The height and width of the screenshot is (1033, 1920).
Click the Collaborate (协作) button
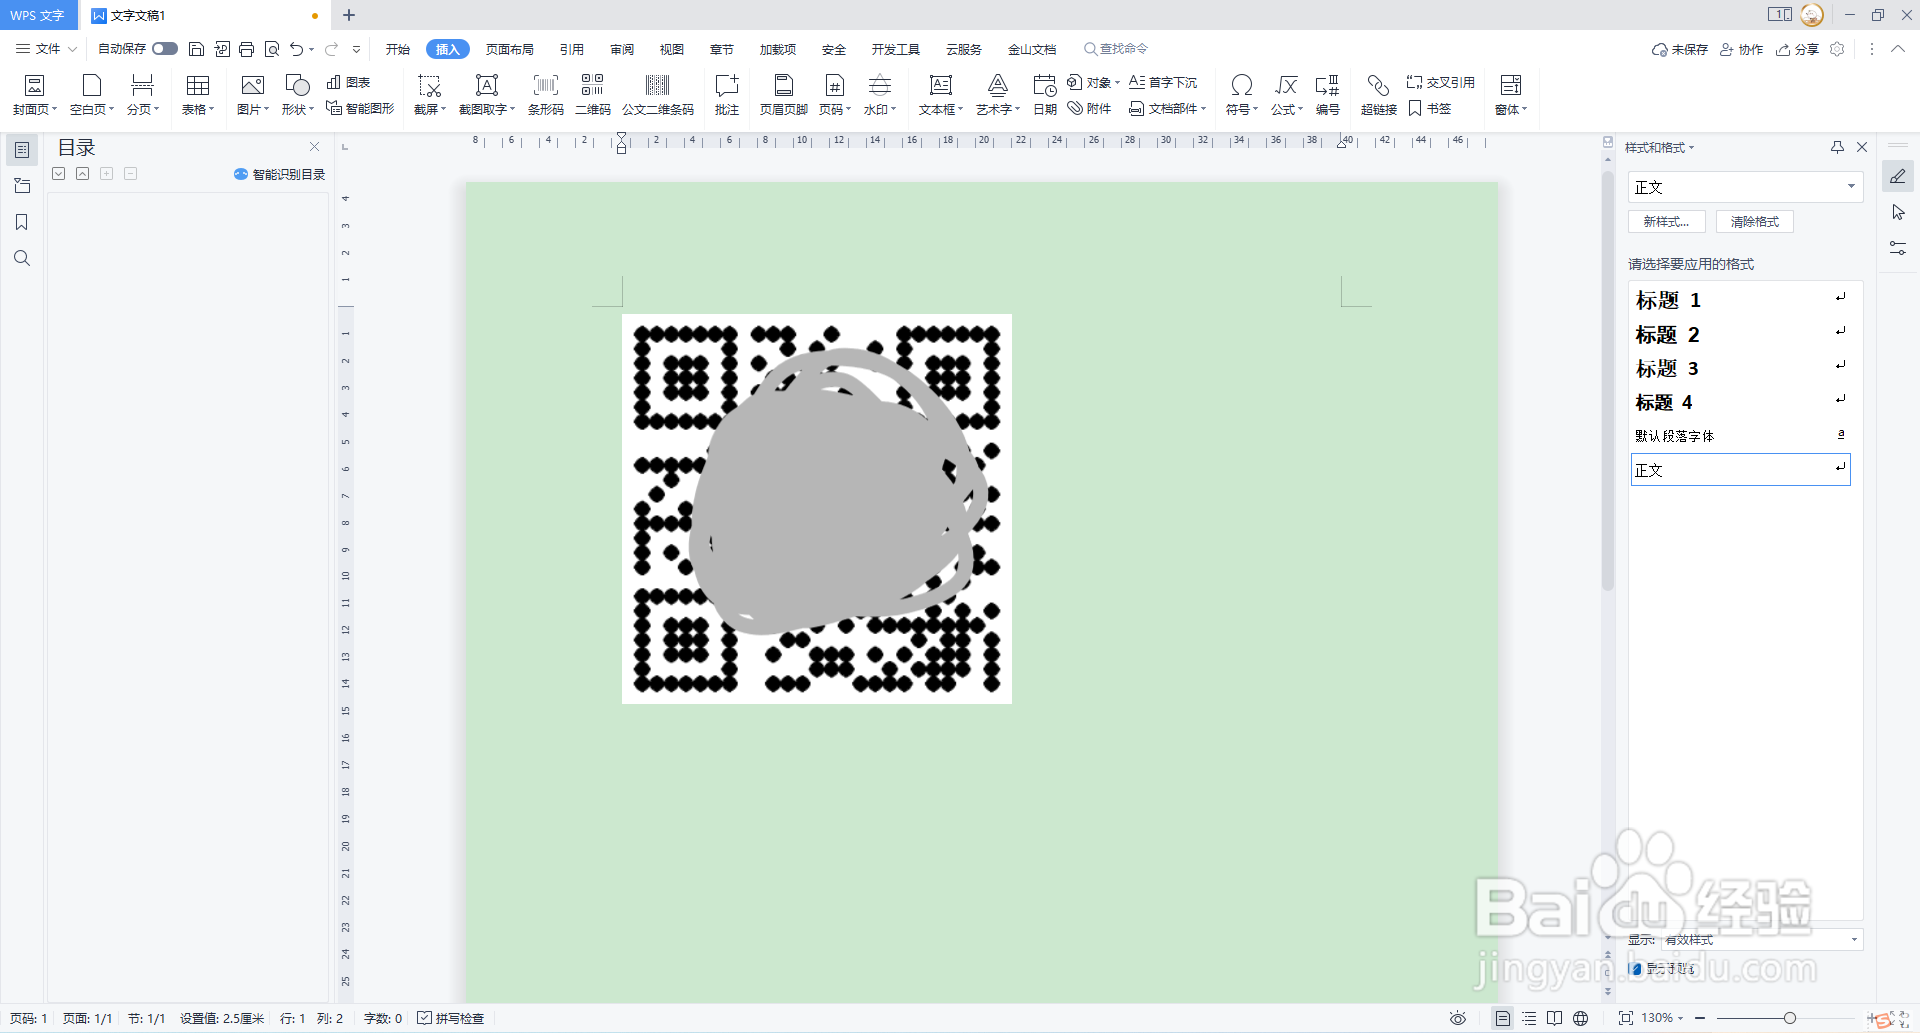[x=1742, y=49]
